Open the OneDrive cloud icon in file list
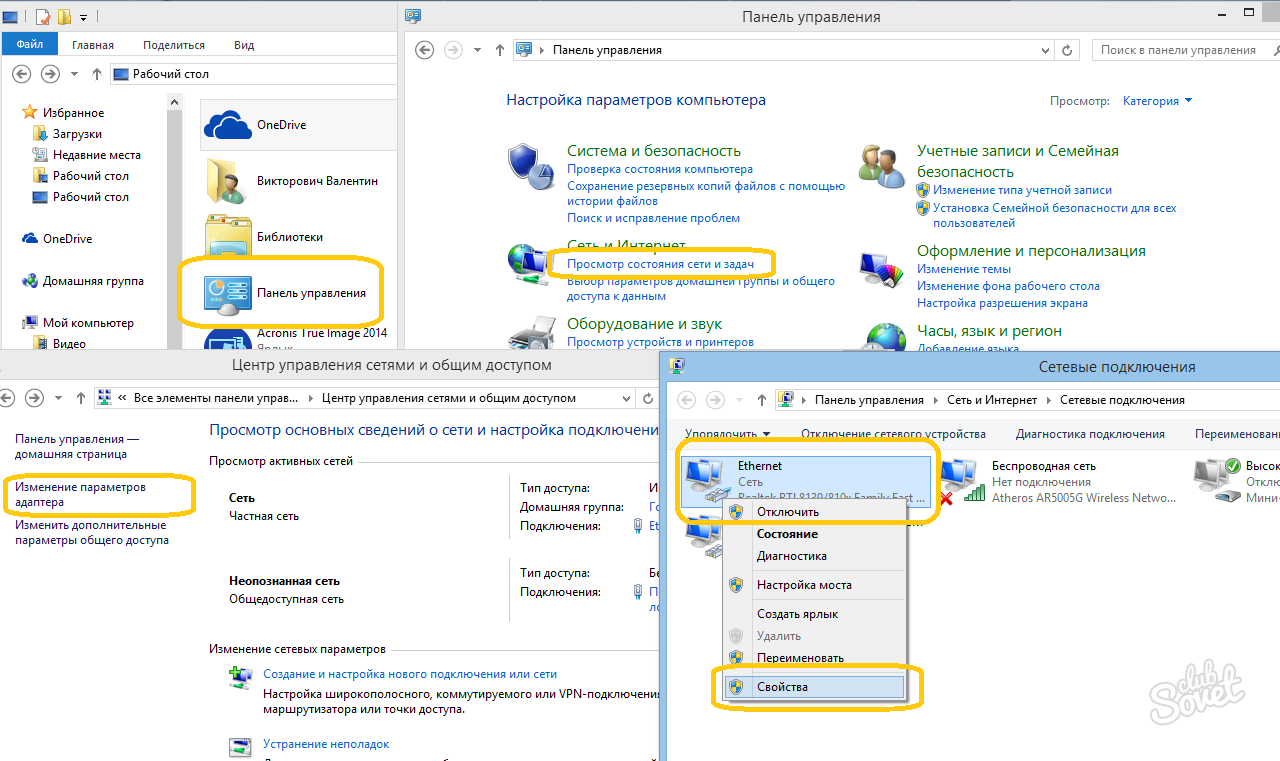The image size is (1280, 761). tap(227, 125)
